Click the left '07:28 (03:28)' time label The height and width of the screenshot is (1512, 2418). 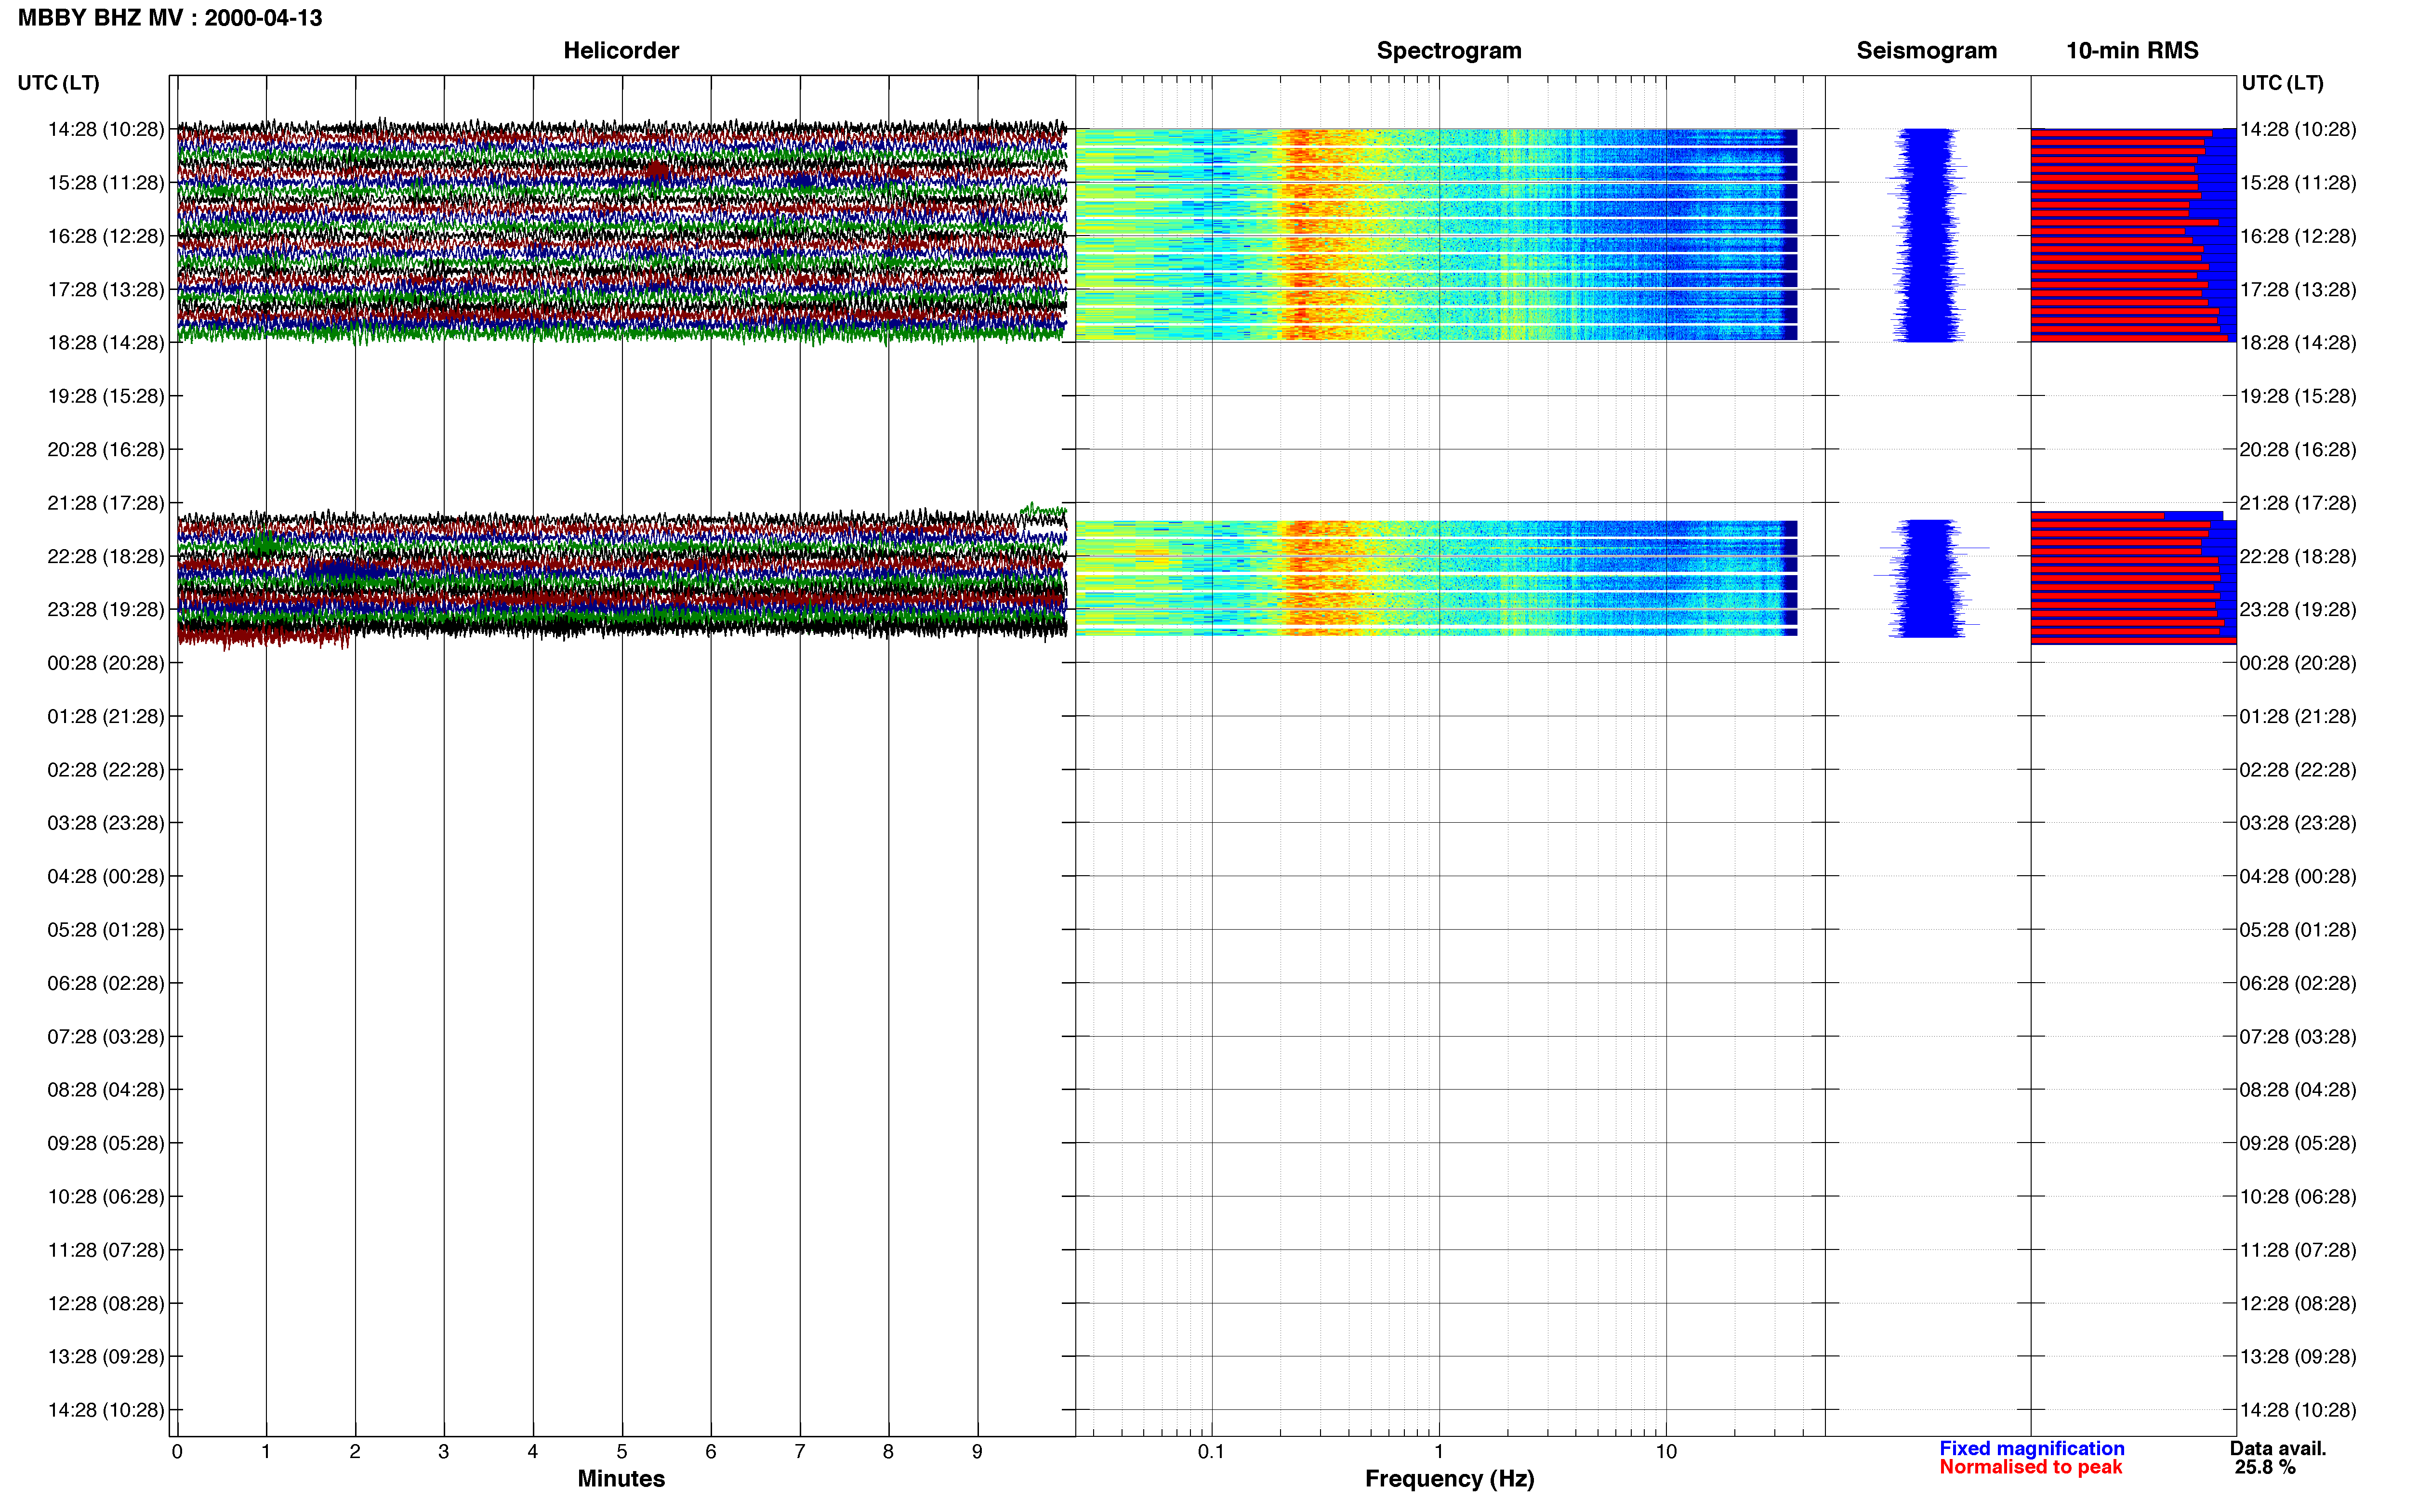pos(105,1037)
